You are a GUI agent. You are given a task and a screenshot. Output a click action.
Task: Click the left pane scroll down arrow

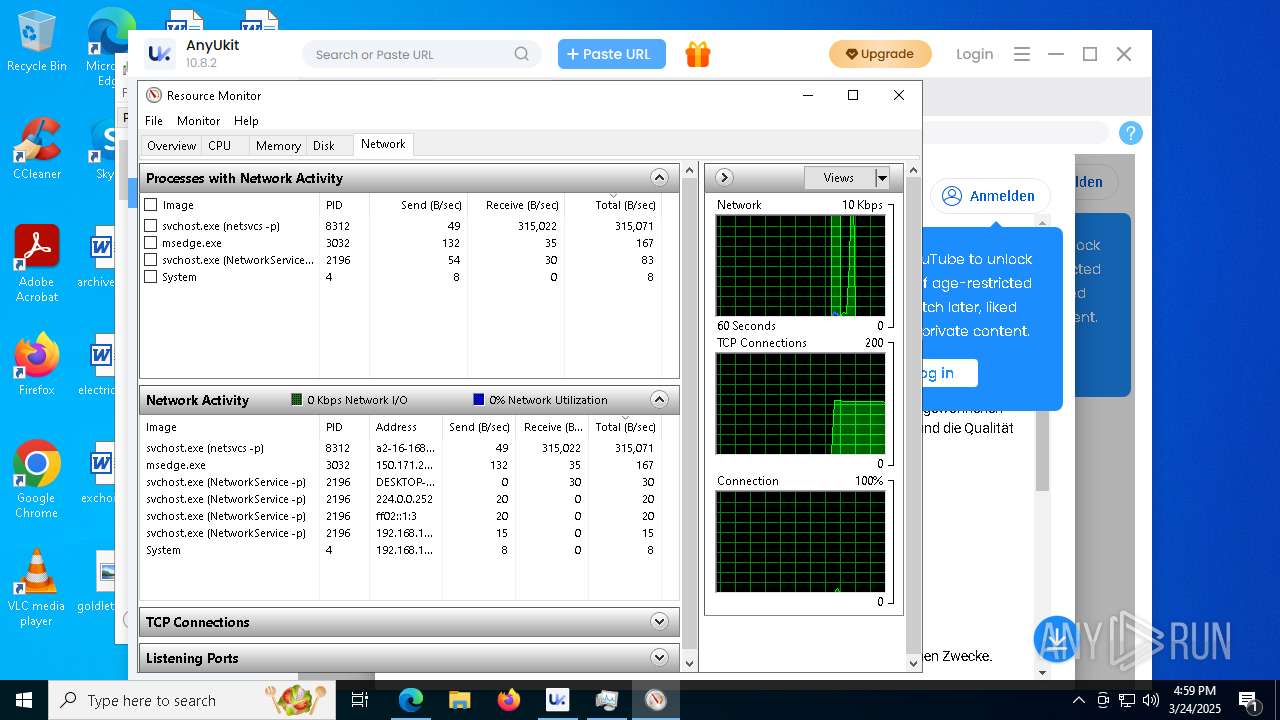pyautogui.click(x=688, y=662)
